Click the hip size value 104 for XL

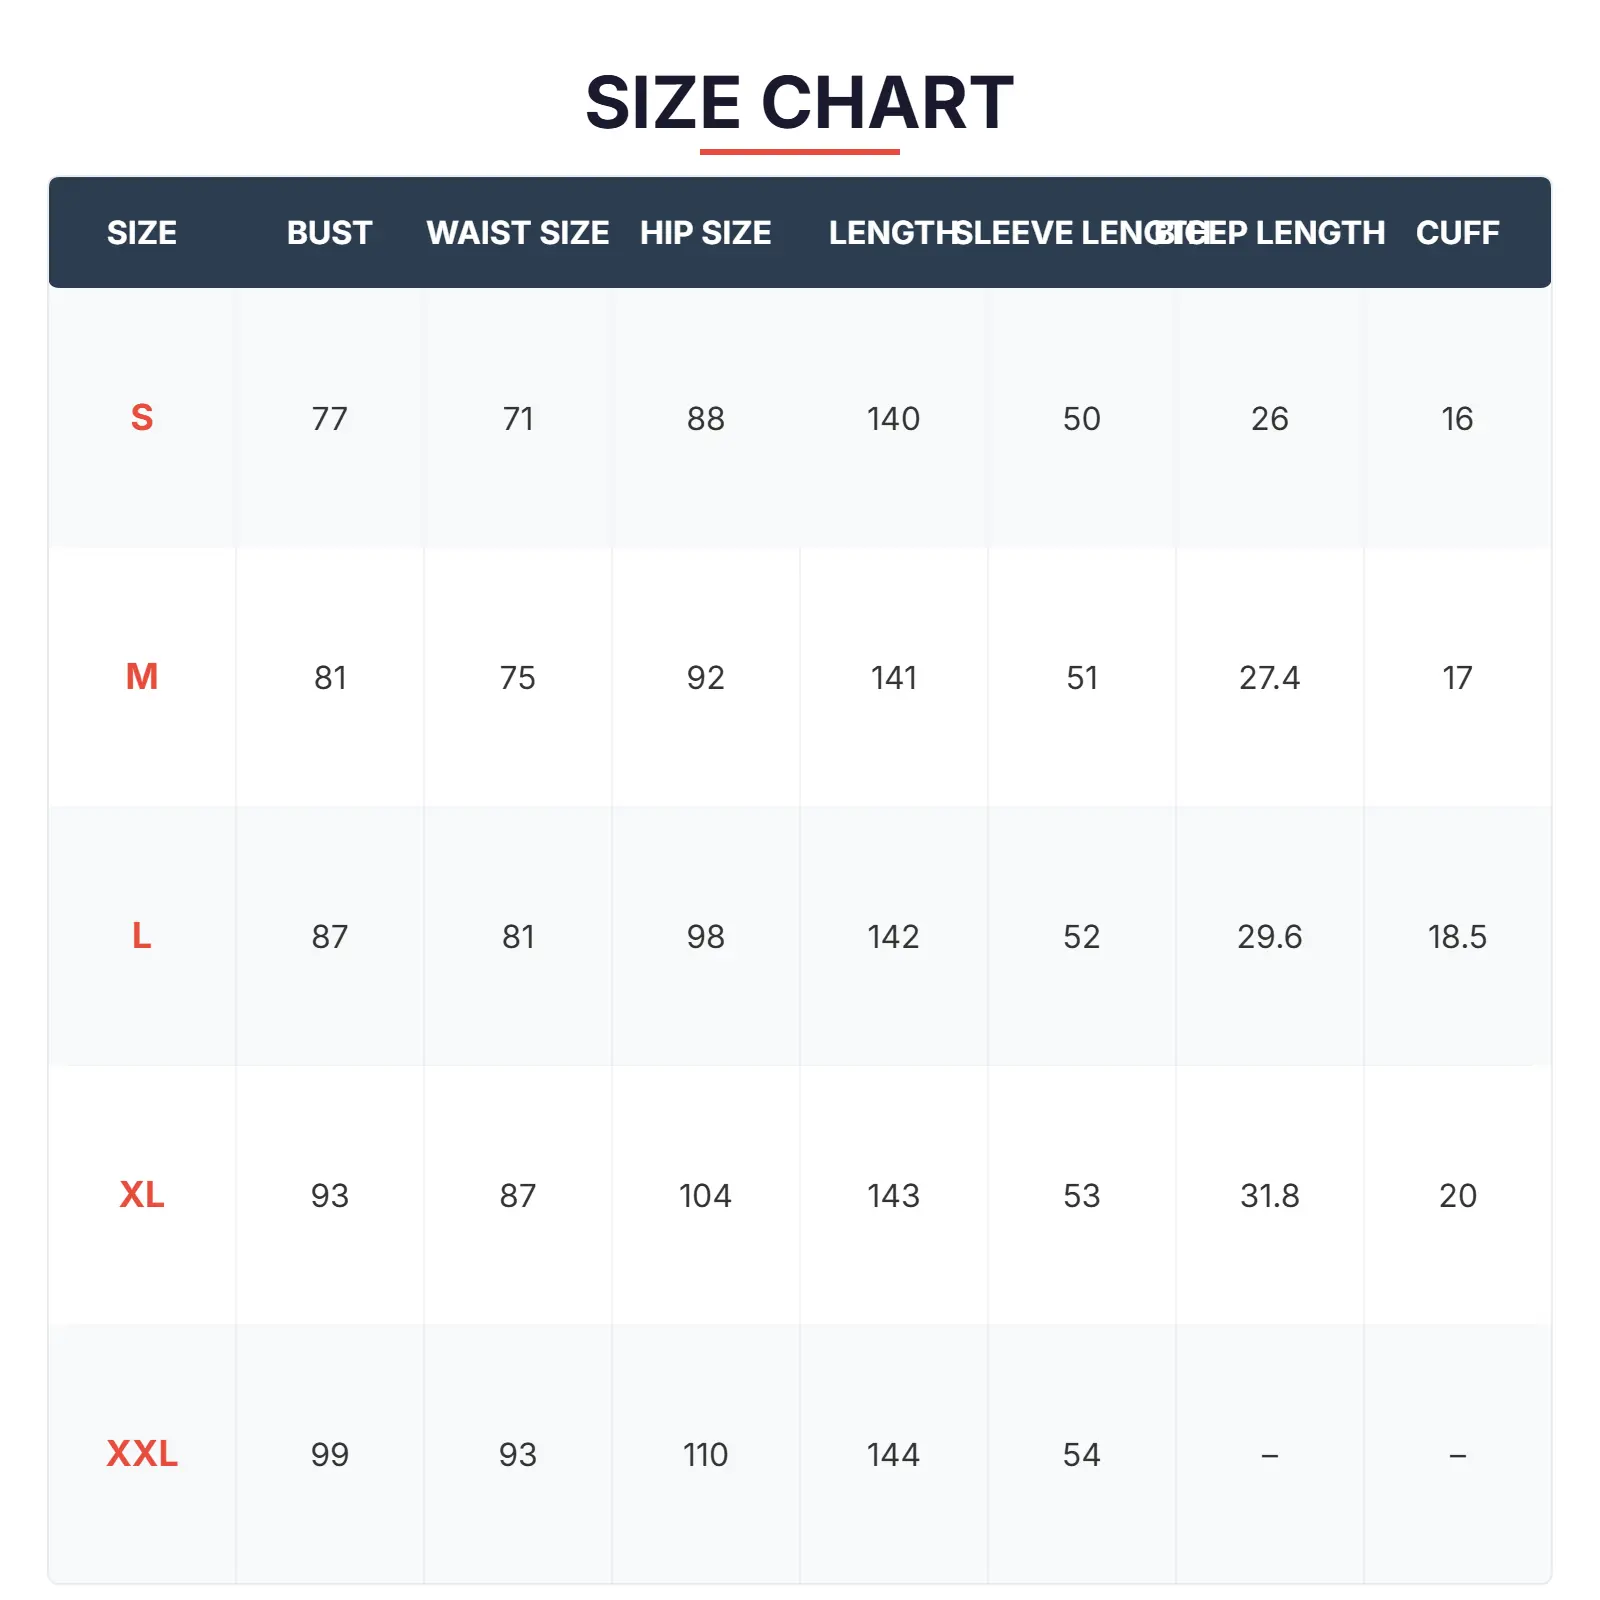pos(705,1195)
